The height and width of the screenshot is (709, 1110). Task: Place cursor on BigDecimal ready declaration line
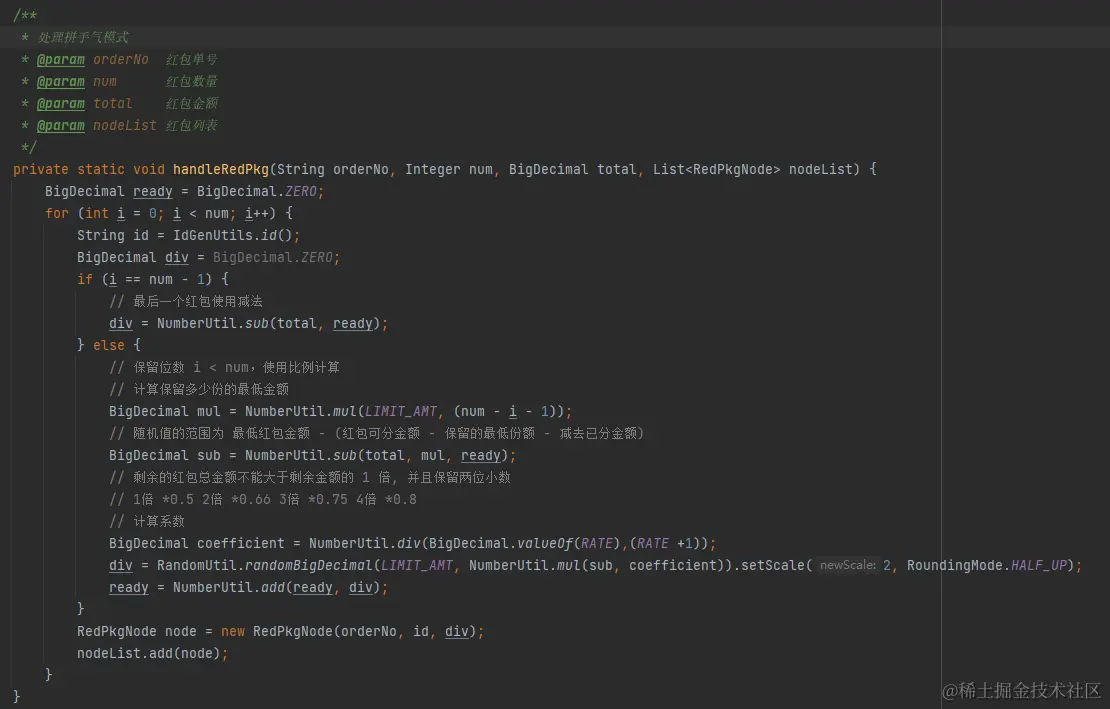[x=184, y=191]
